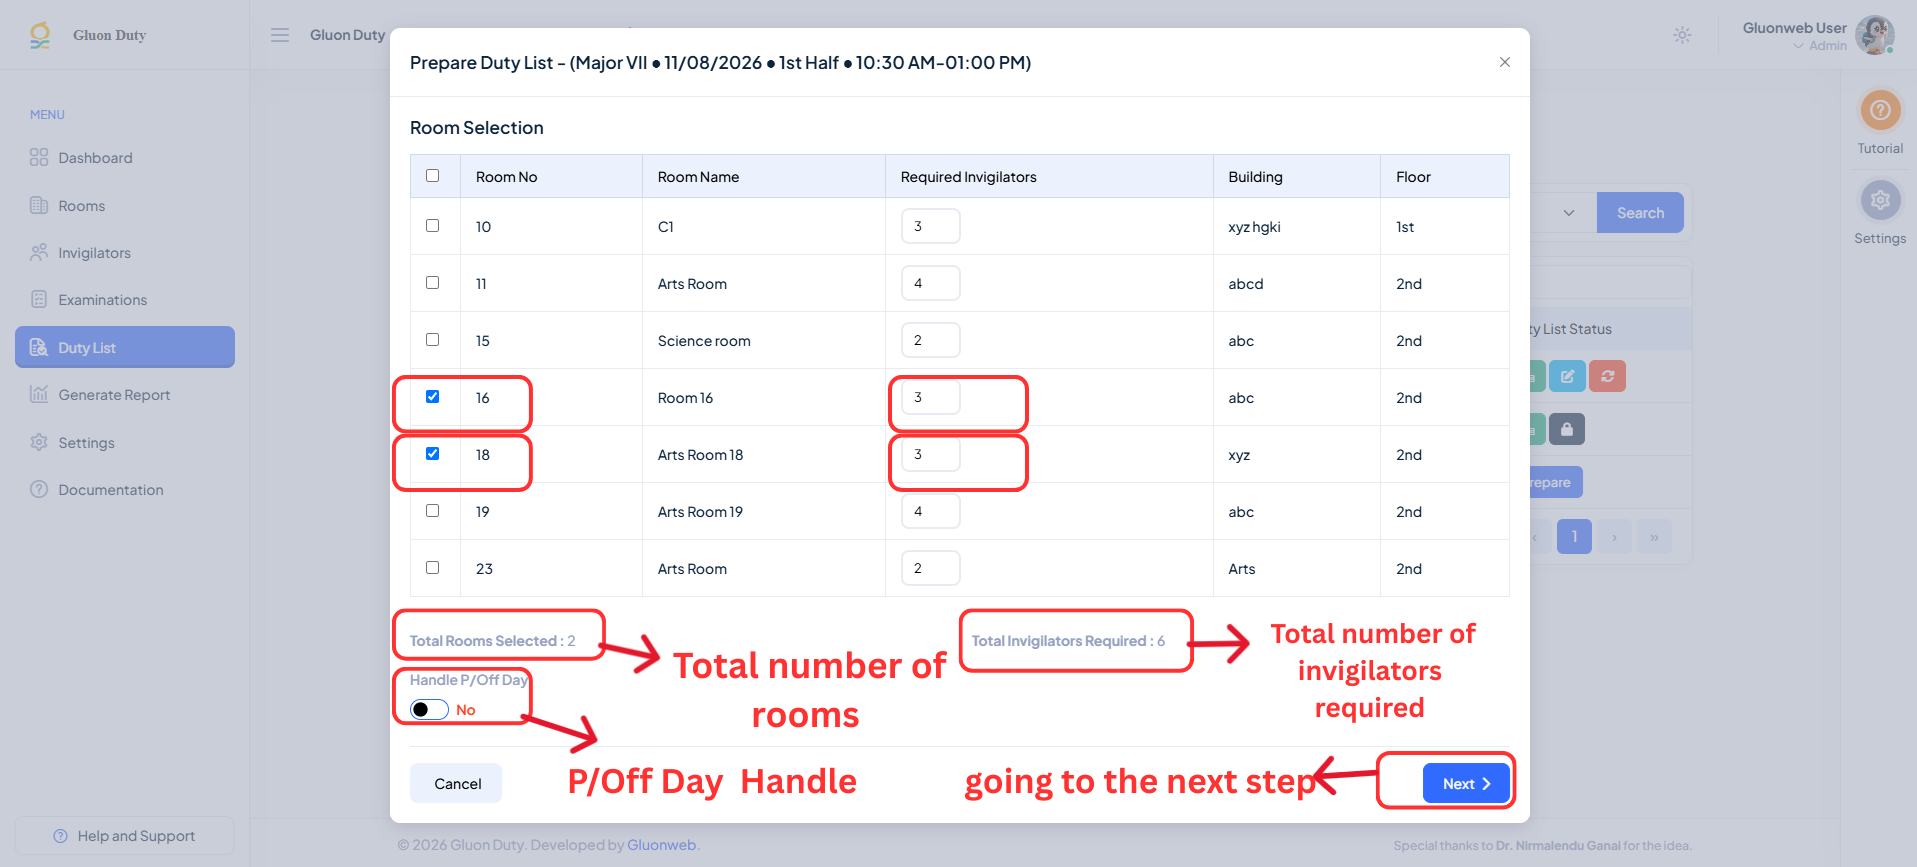
Task: Check the box for room 10
Action: point(433,225)
